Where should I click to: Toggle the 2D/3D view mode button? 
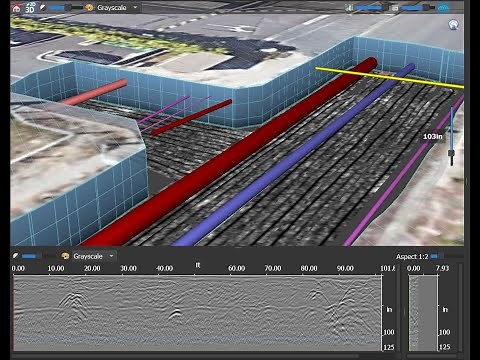(x=30, y=7)
